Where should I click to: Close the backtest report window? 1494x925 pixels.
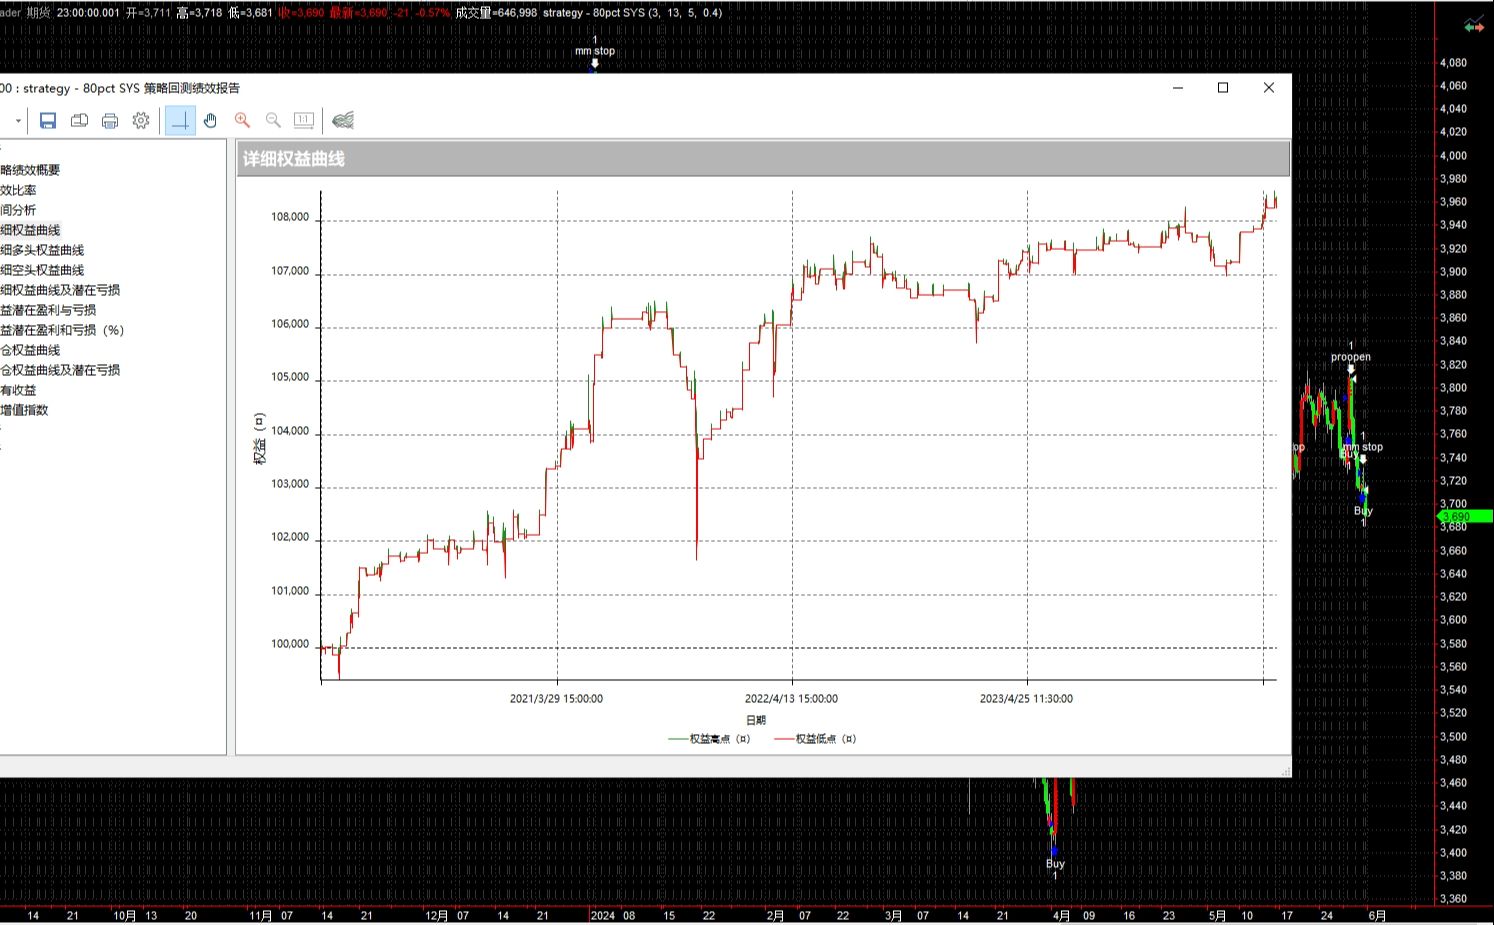pos(1268,88)
